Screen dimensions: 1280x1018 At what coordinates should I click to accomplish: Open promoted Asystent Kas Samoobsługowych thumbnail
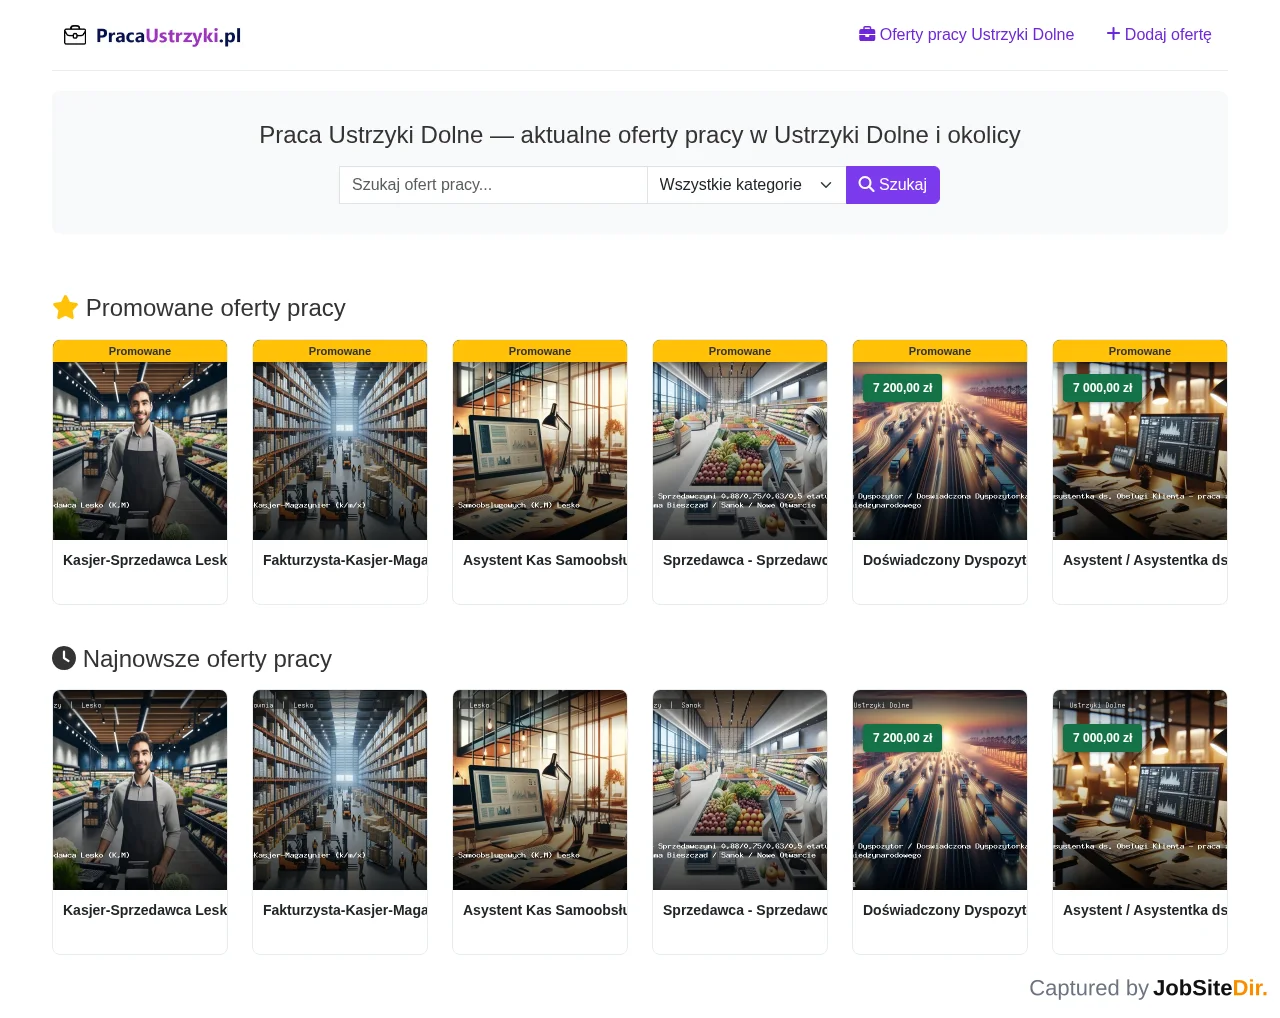(x=540, y=451)
